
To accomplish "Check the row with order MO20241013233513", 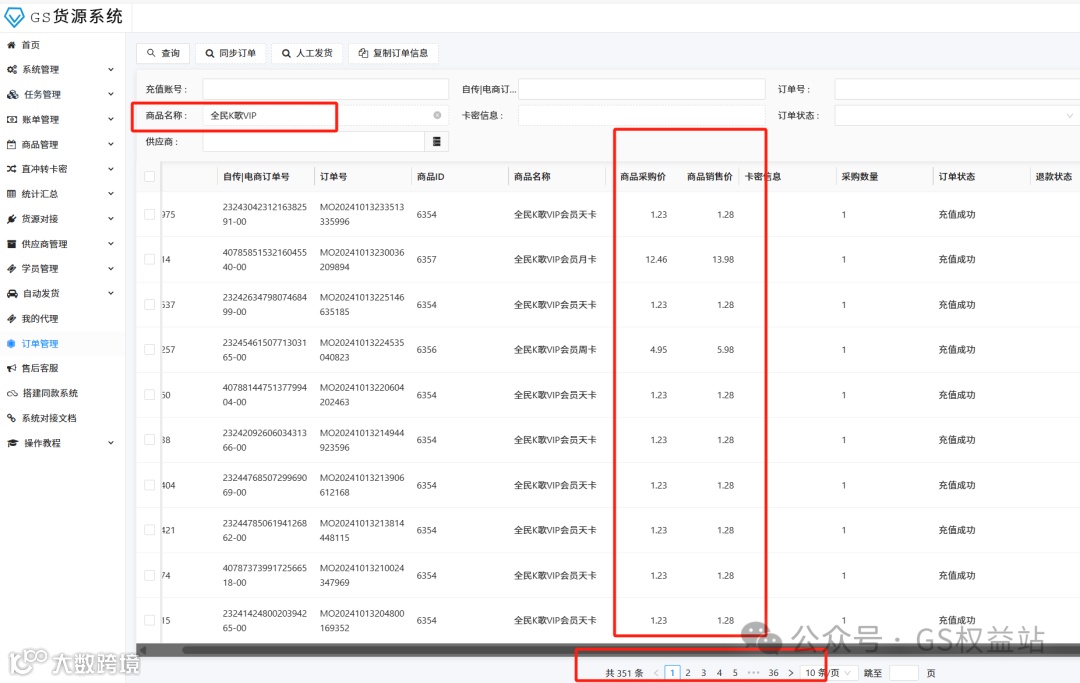I will click(x=149, y=214).
